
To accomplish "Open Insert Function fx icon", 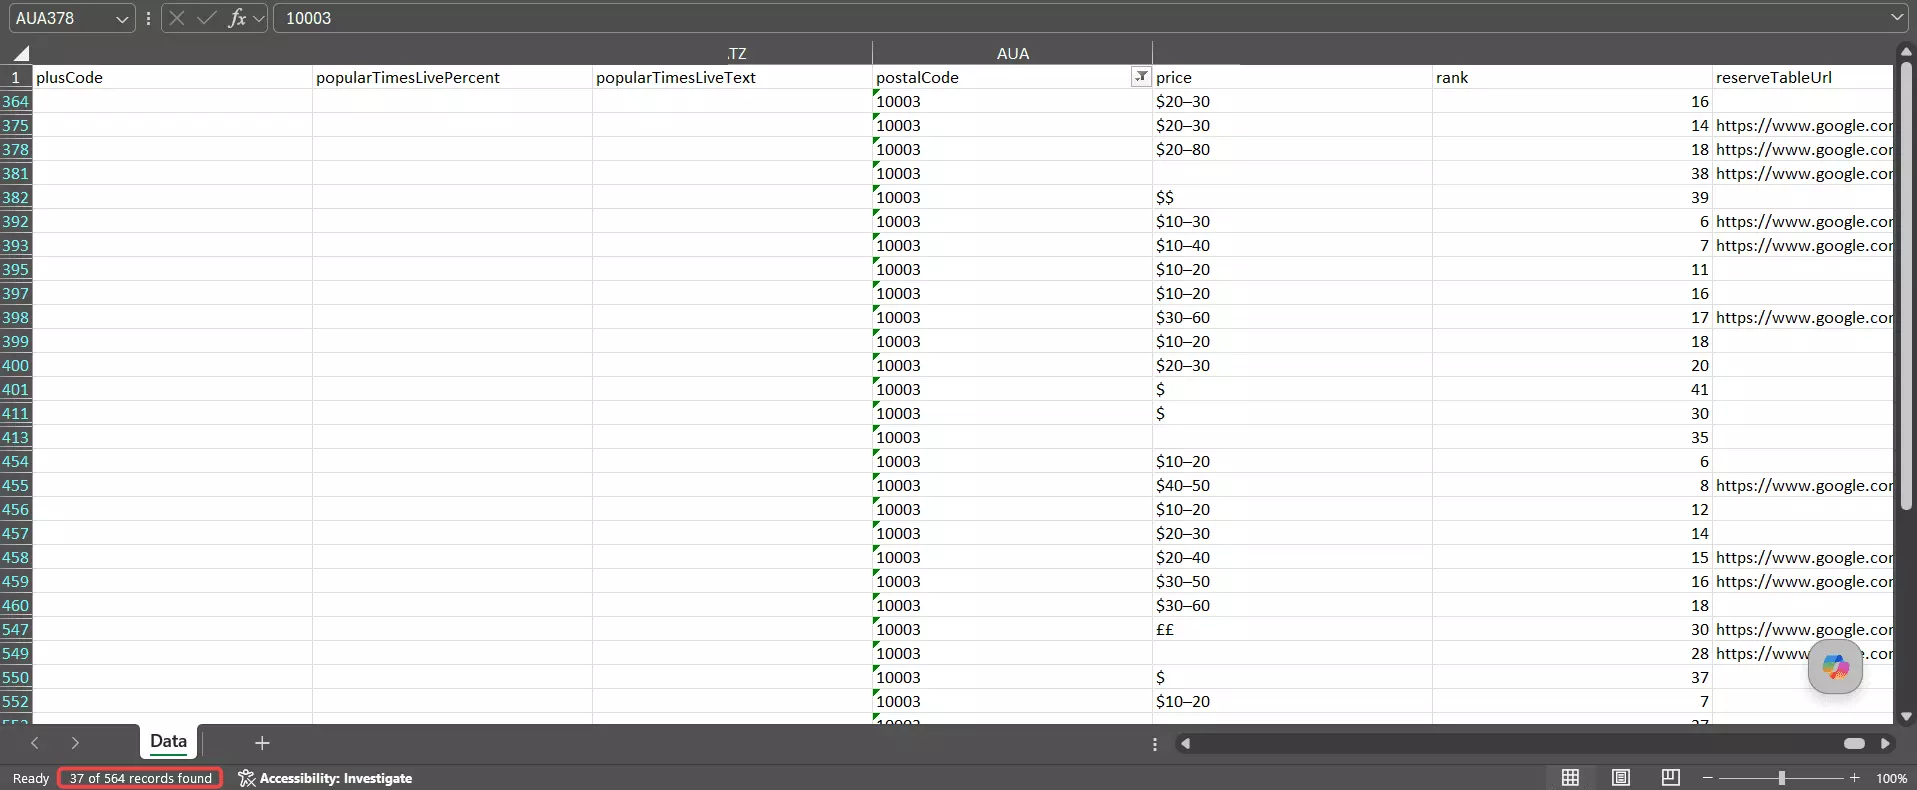I will [237, 18].
